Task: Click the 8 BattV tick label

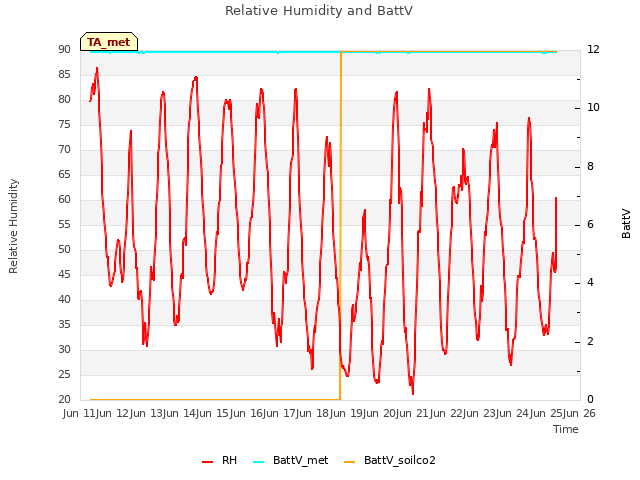Action: click(590, 167)
